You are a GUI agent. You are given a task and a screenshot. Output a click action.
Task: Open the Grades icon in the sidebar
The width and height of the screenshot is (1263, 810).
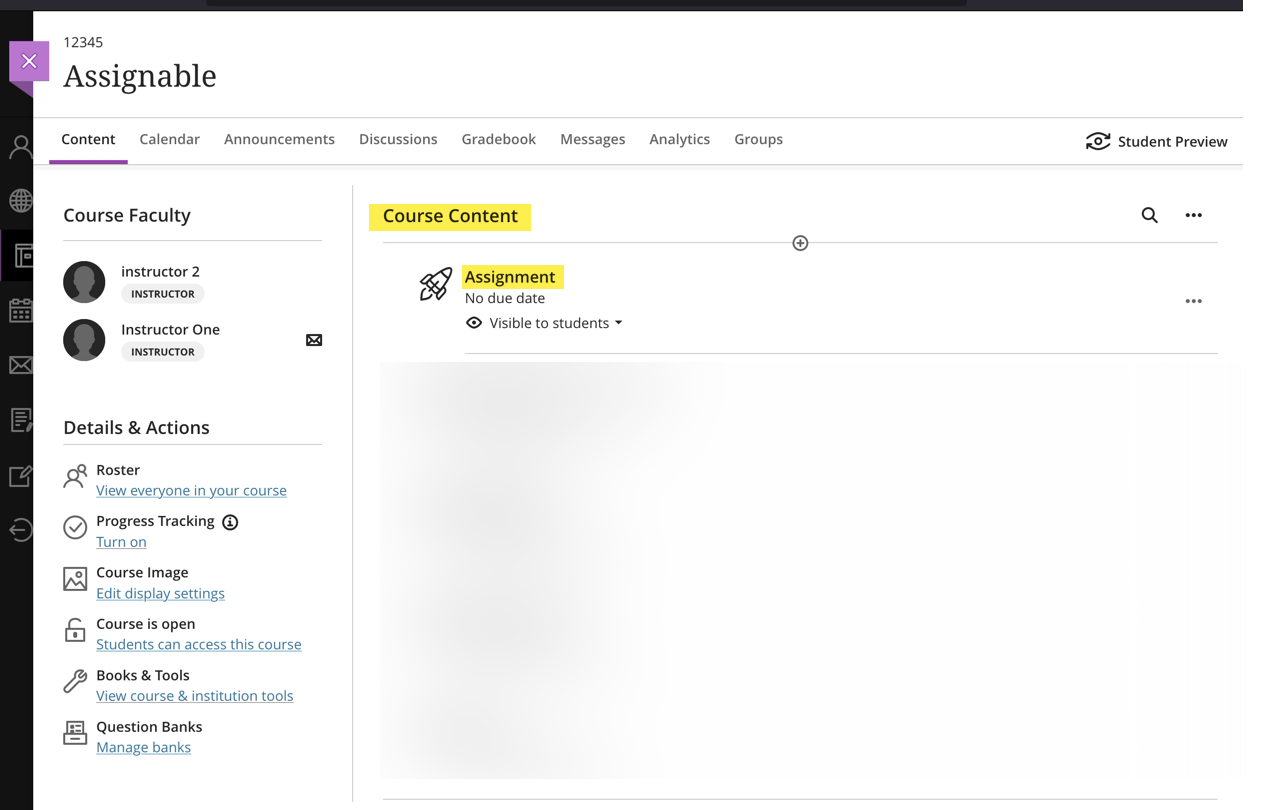point(20,420)
